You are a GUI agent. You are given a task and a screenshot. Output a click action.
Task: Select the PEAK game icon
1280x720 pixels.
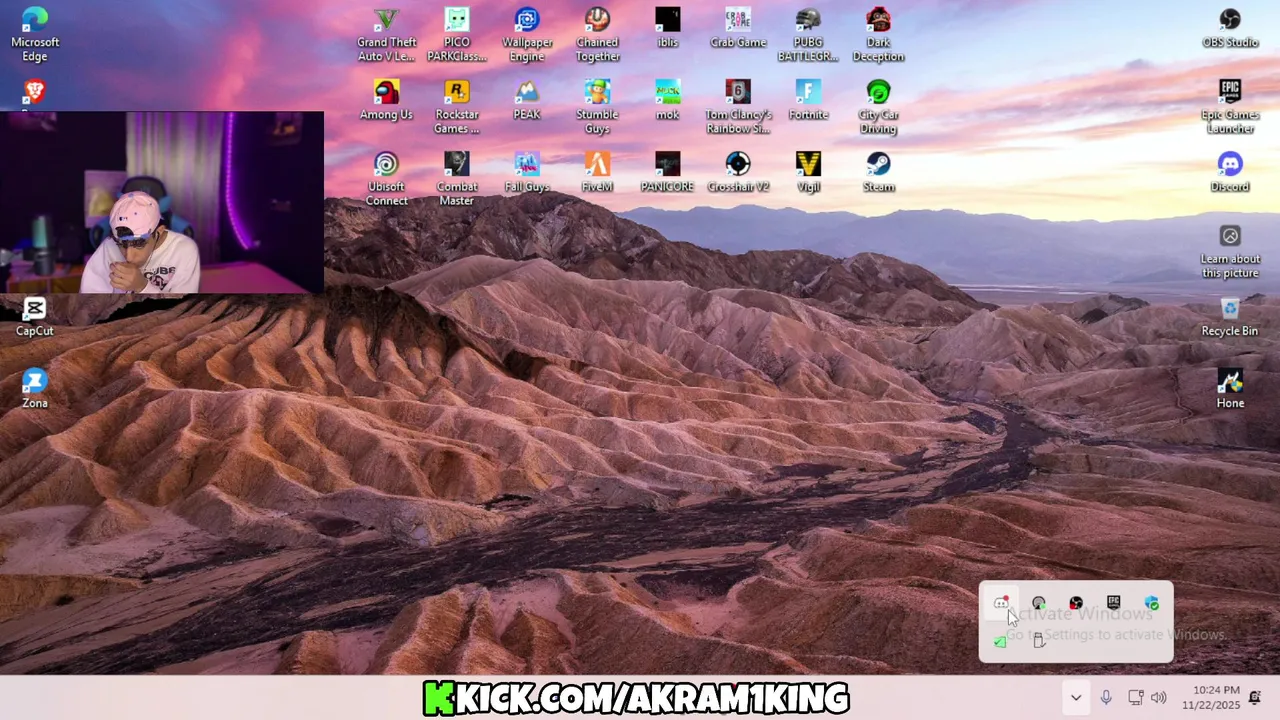[x=527, y=99]
